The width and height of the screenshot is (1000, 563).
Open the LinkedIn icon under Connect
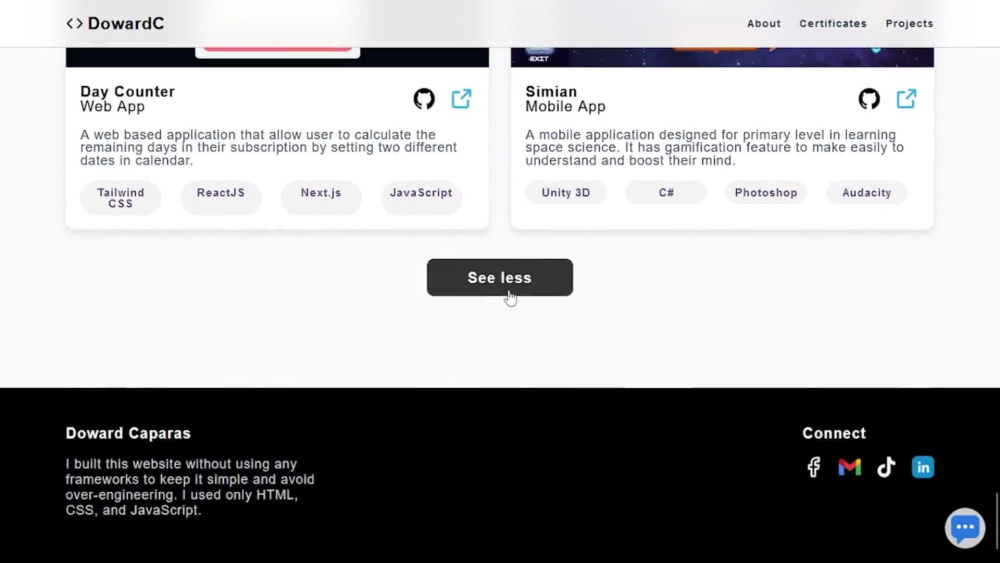click(923, 467)
